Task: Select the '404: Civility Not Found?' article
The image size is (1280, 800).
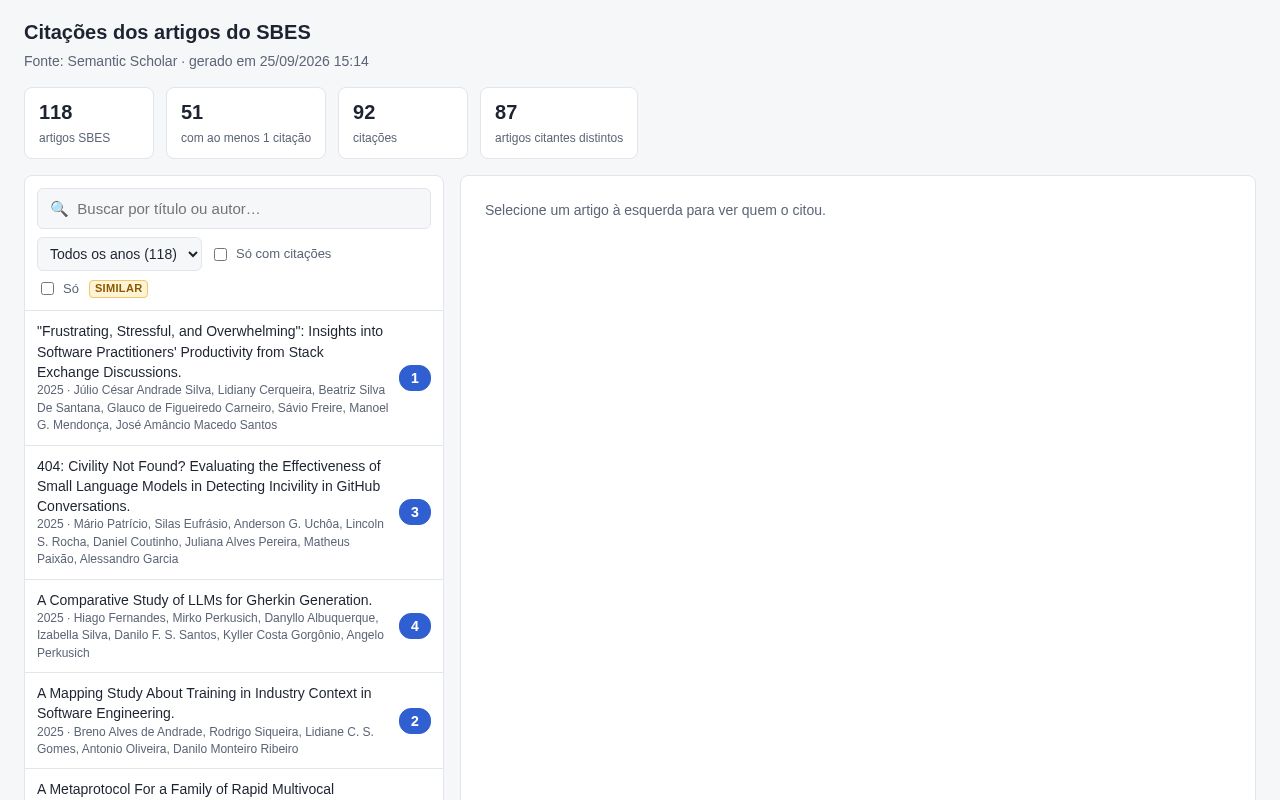Action: (x=234, y=512)
